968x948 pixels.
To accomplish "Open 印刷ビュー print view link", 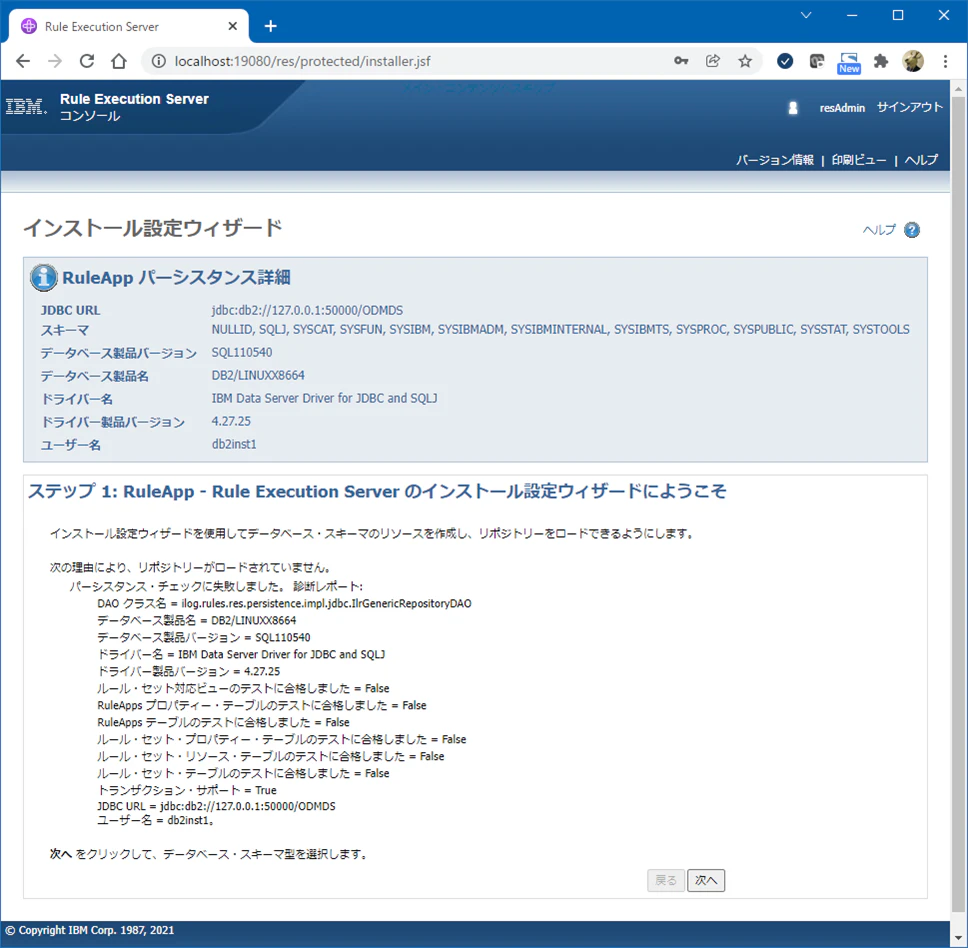I will tap(859, 160).
